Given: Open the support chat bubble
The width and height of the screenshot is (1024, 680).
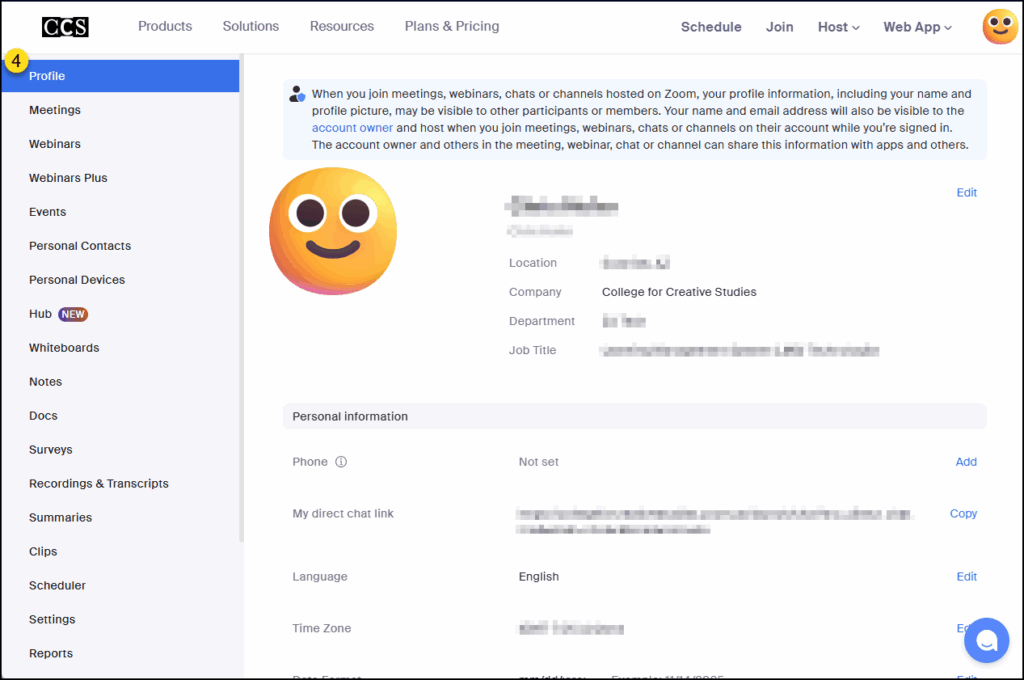Looking at the screenshot, I should pyautogui.click(x=986, y=640).
